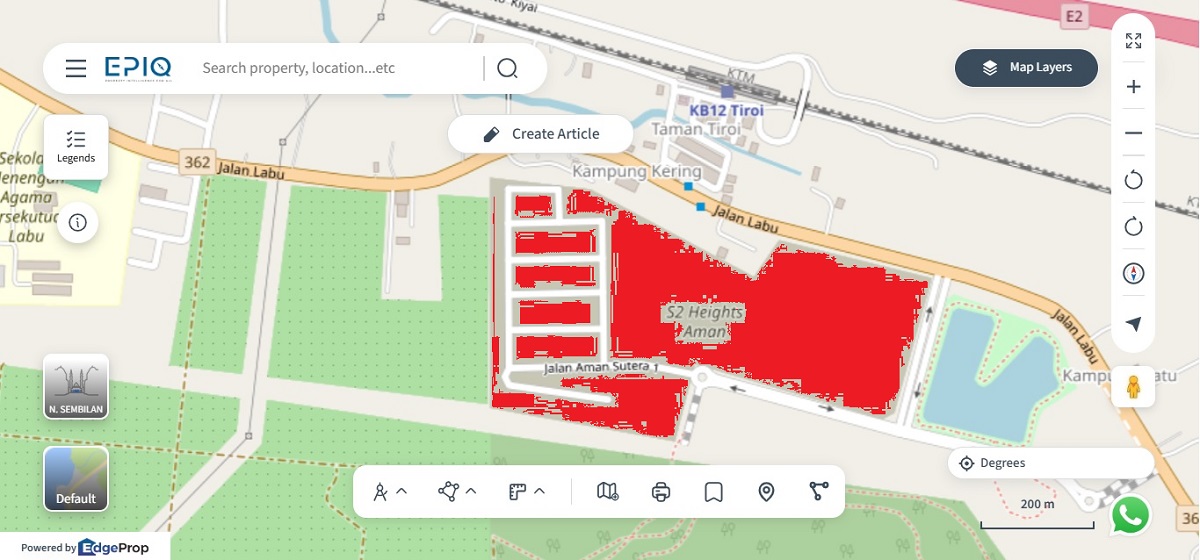
Task: Open the print map tool
Action: tap(660, 491)
